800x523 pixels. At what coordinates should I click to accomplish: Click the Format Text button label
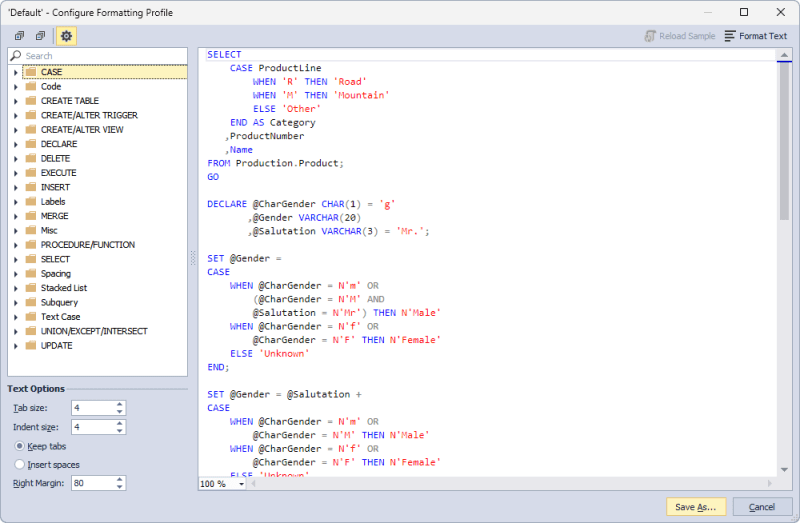(763, 36)
